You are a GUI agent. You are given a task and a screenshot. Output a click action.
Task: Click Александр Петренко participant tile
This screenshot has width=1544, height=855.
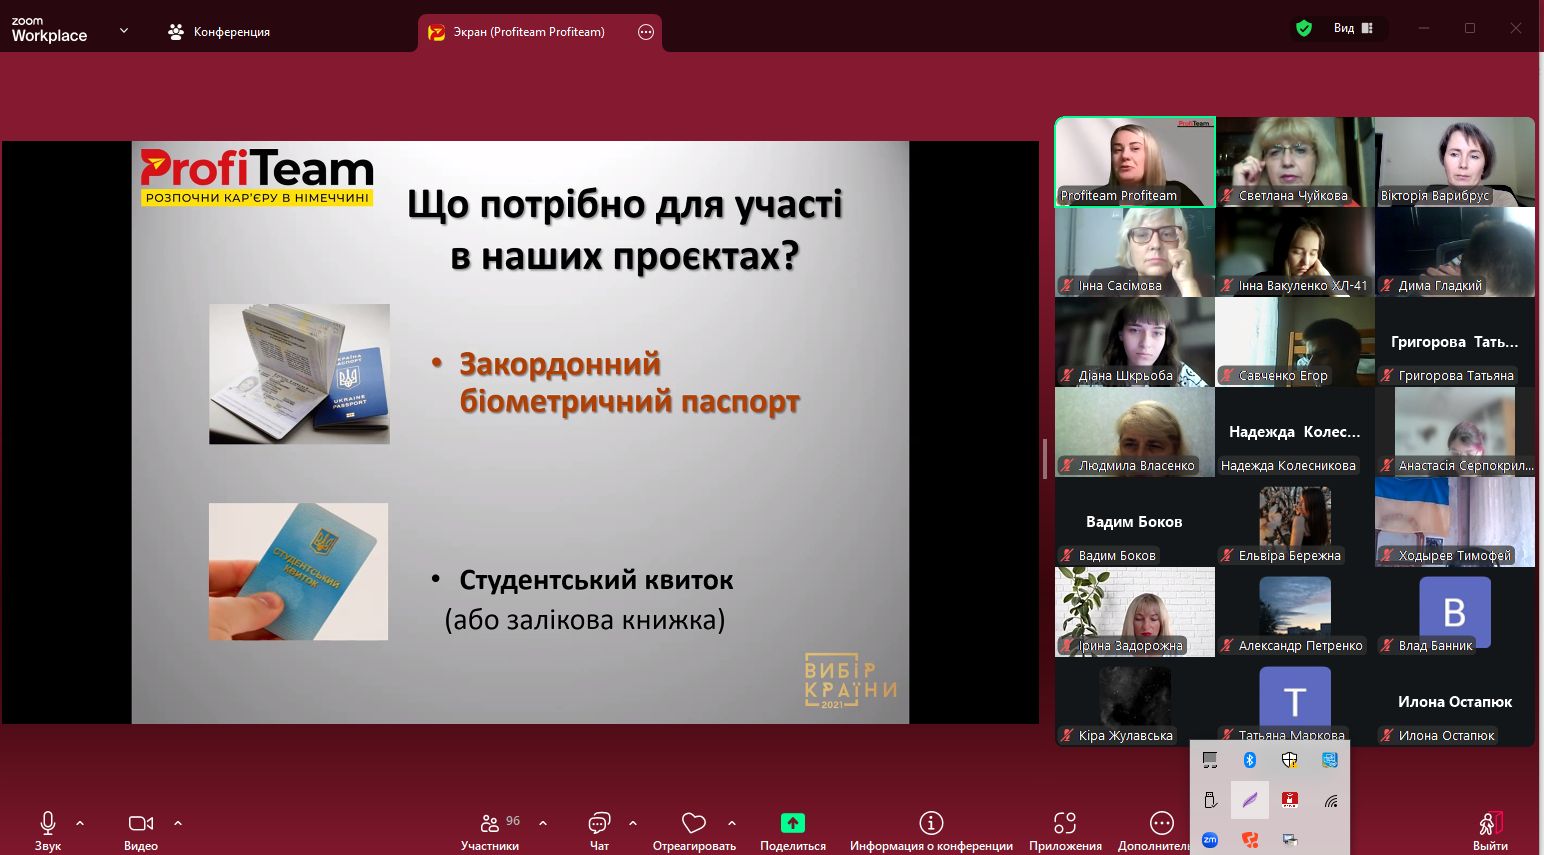(1295, 612)
